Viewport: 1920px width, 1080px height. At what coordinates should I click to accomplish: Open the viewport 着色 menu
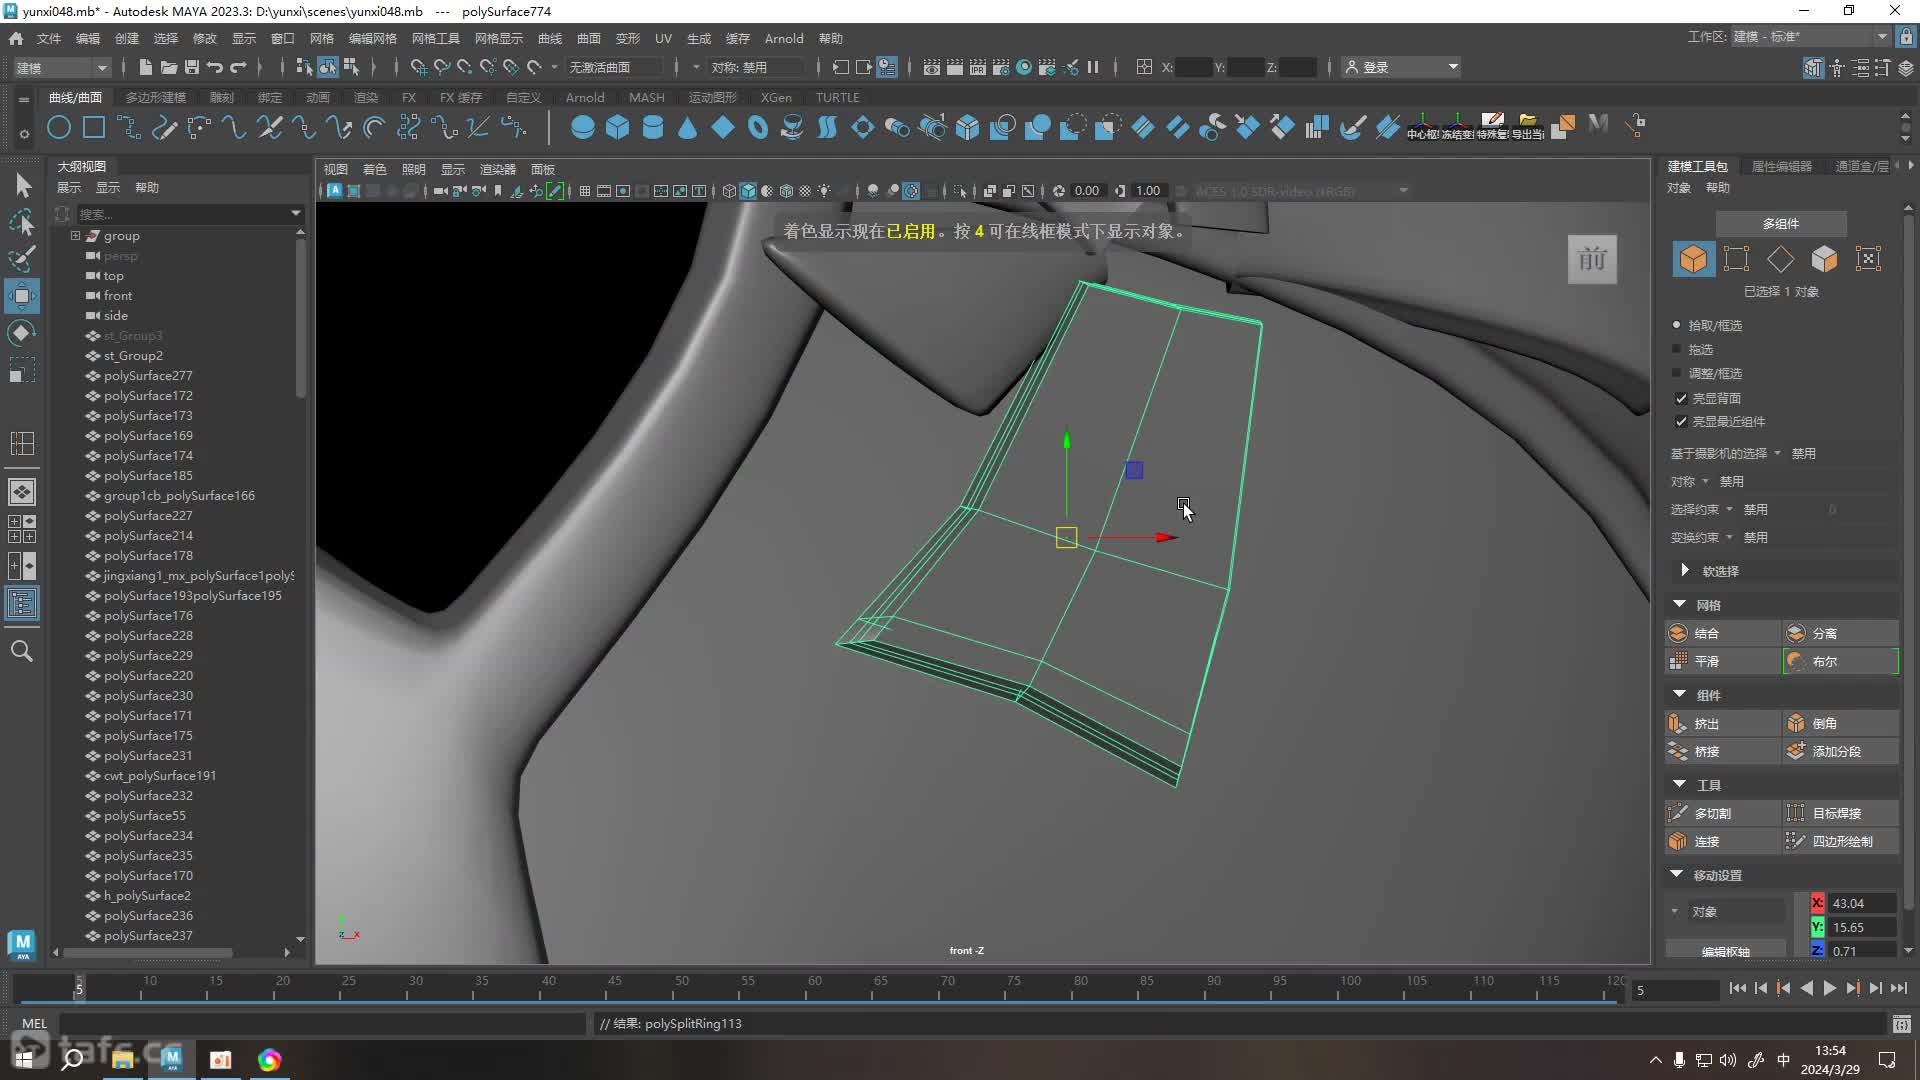coord(374,169)
